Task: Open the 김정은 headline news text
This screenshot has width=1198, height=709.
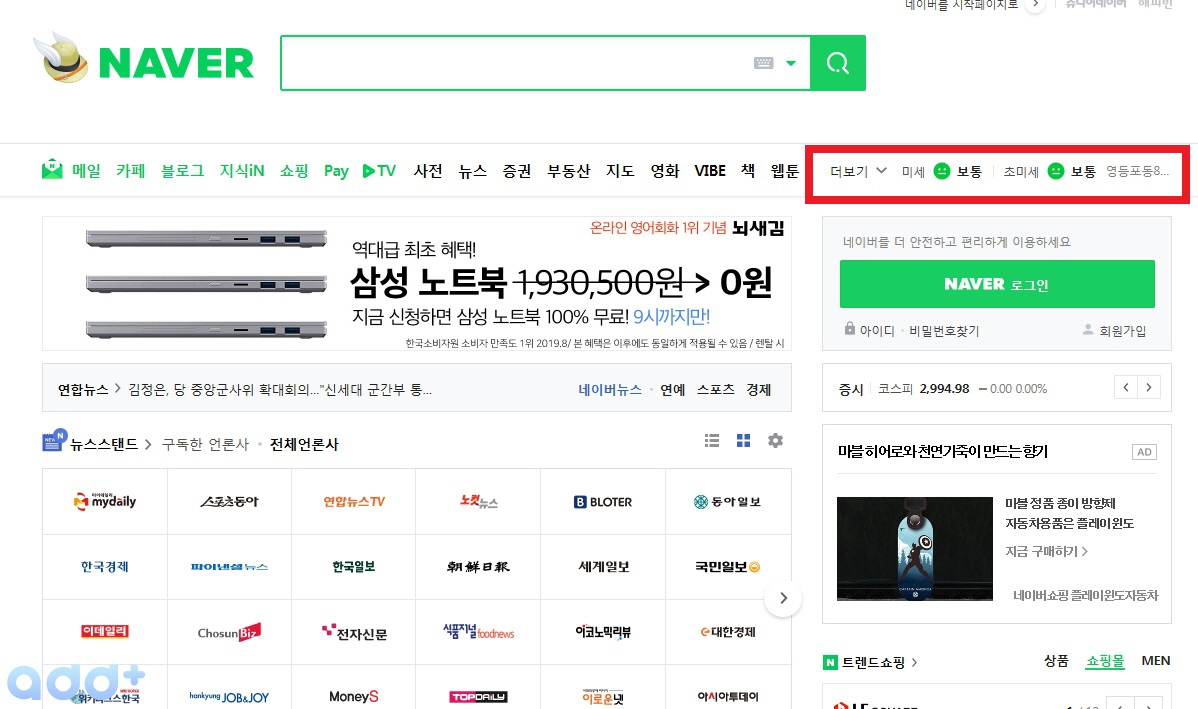Action: tap(280, 390)
